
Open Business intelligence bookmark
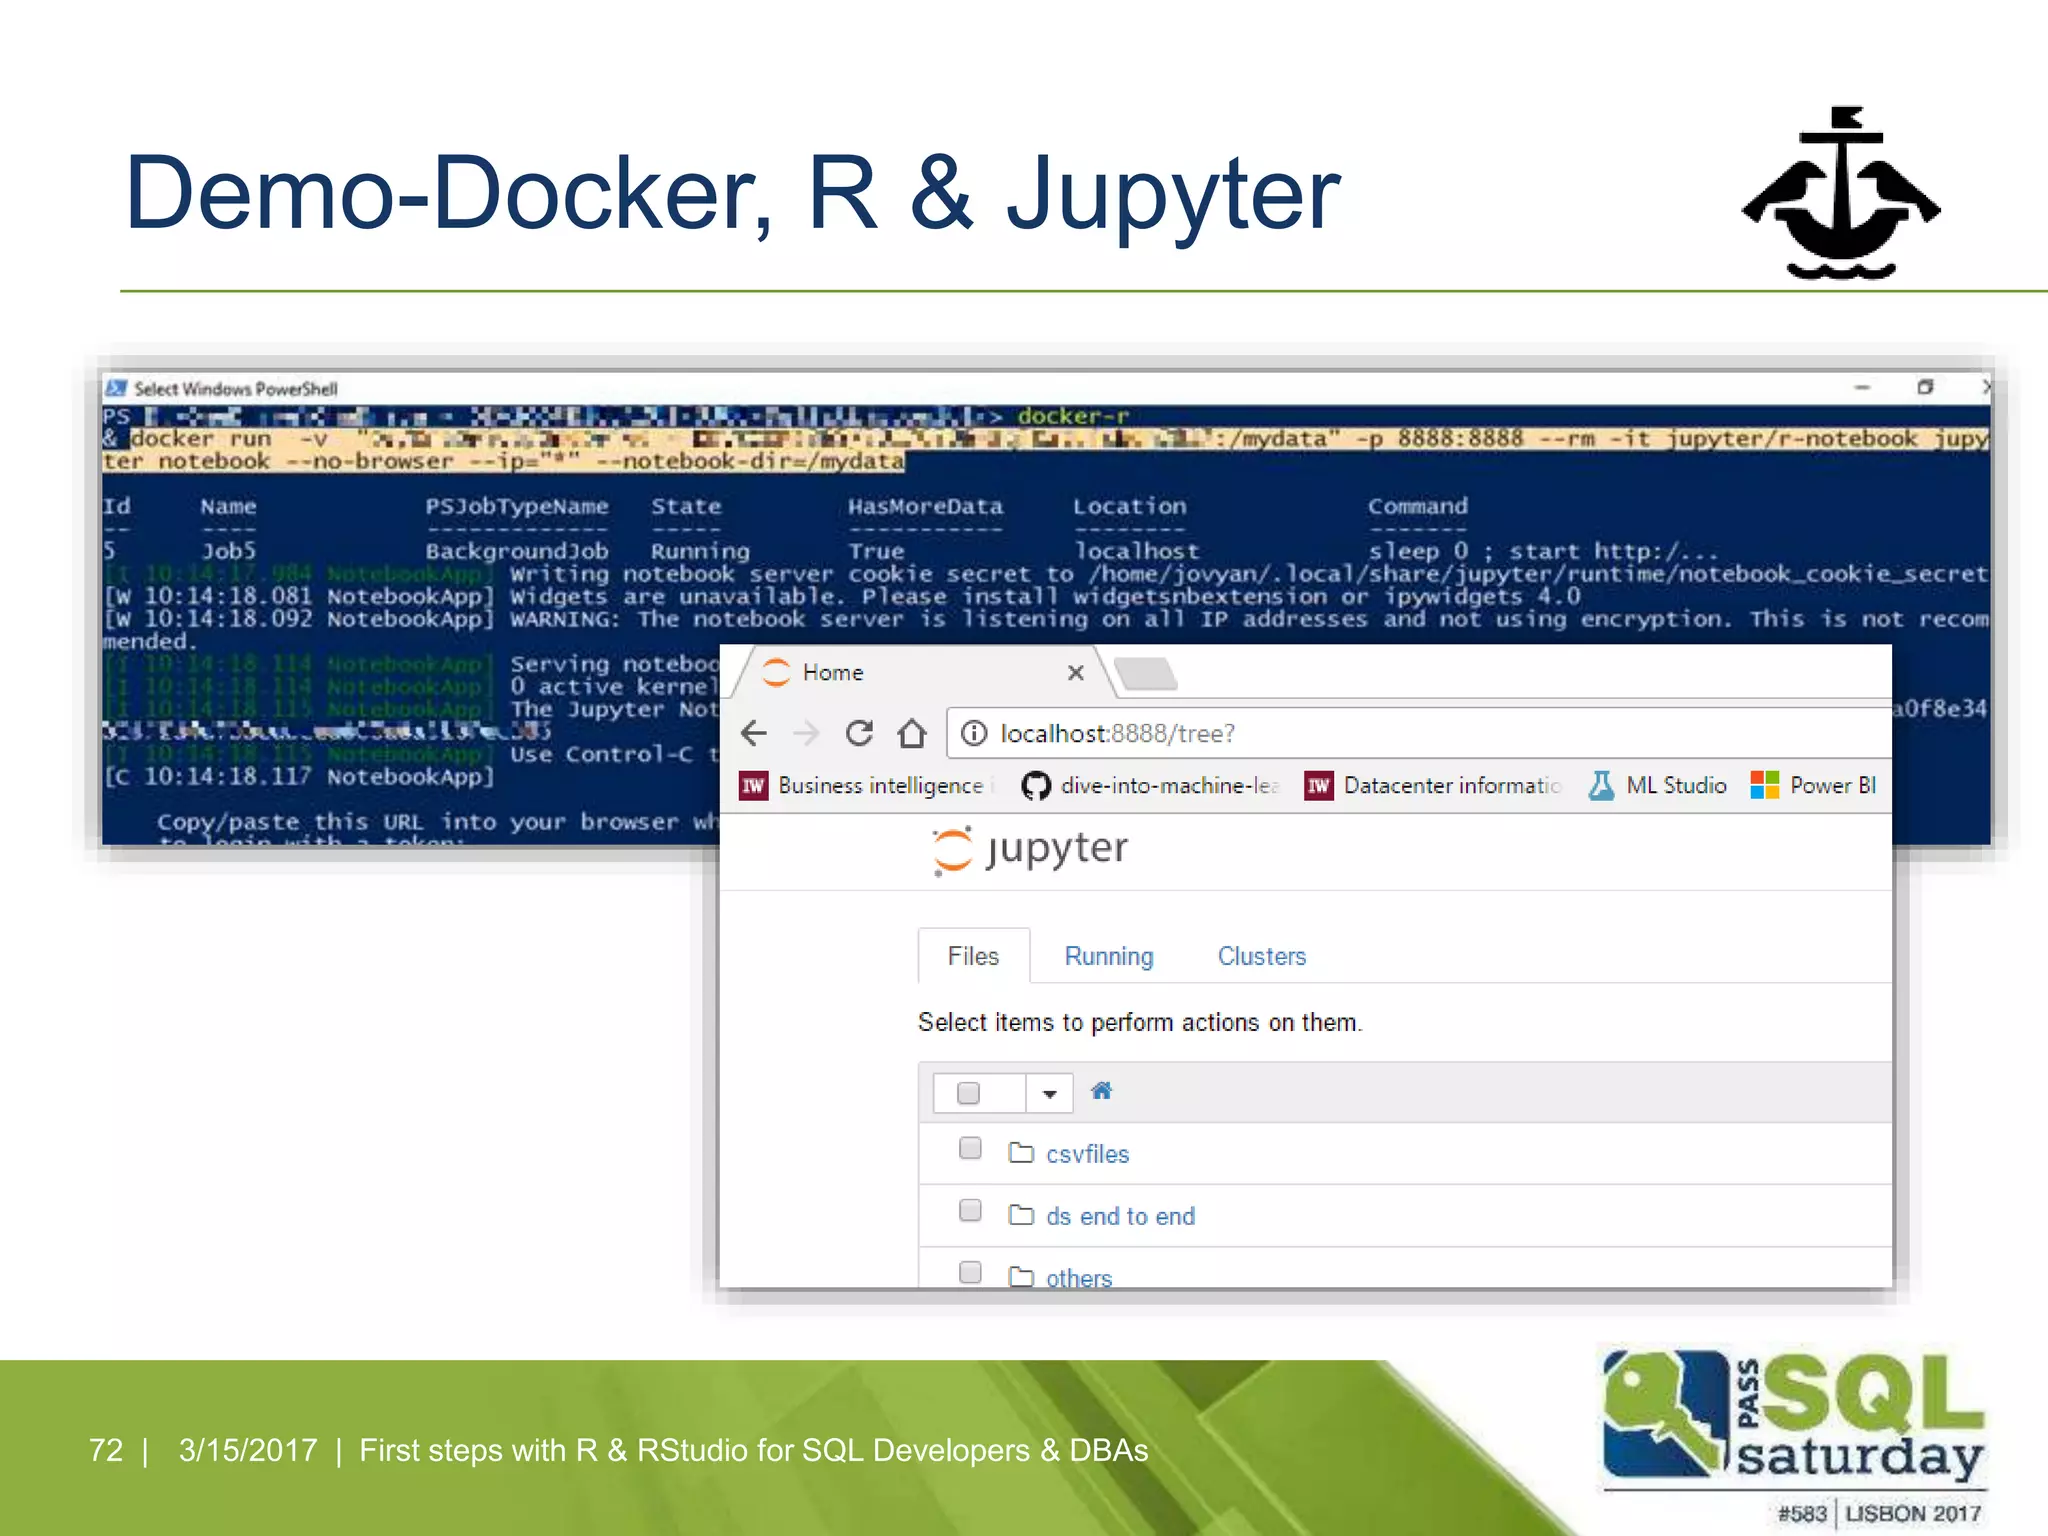[866, 786]
